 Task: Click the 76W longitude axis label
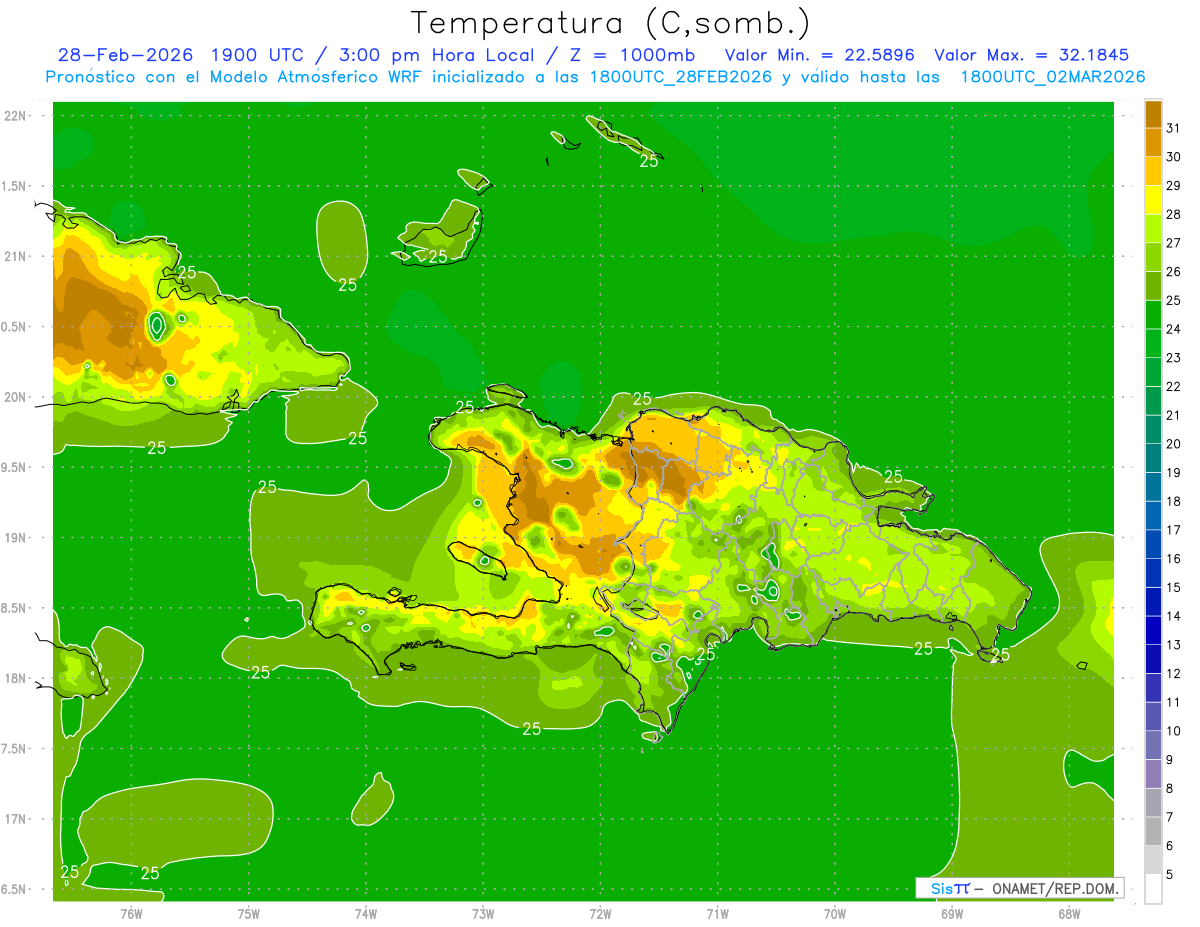click(x=131, y=913)
